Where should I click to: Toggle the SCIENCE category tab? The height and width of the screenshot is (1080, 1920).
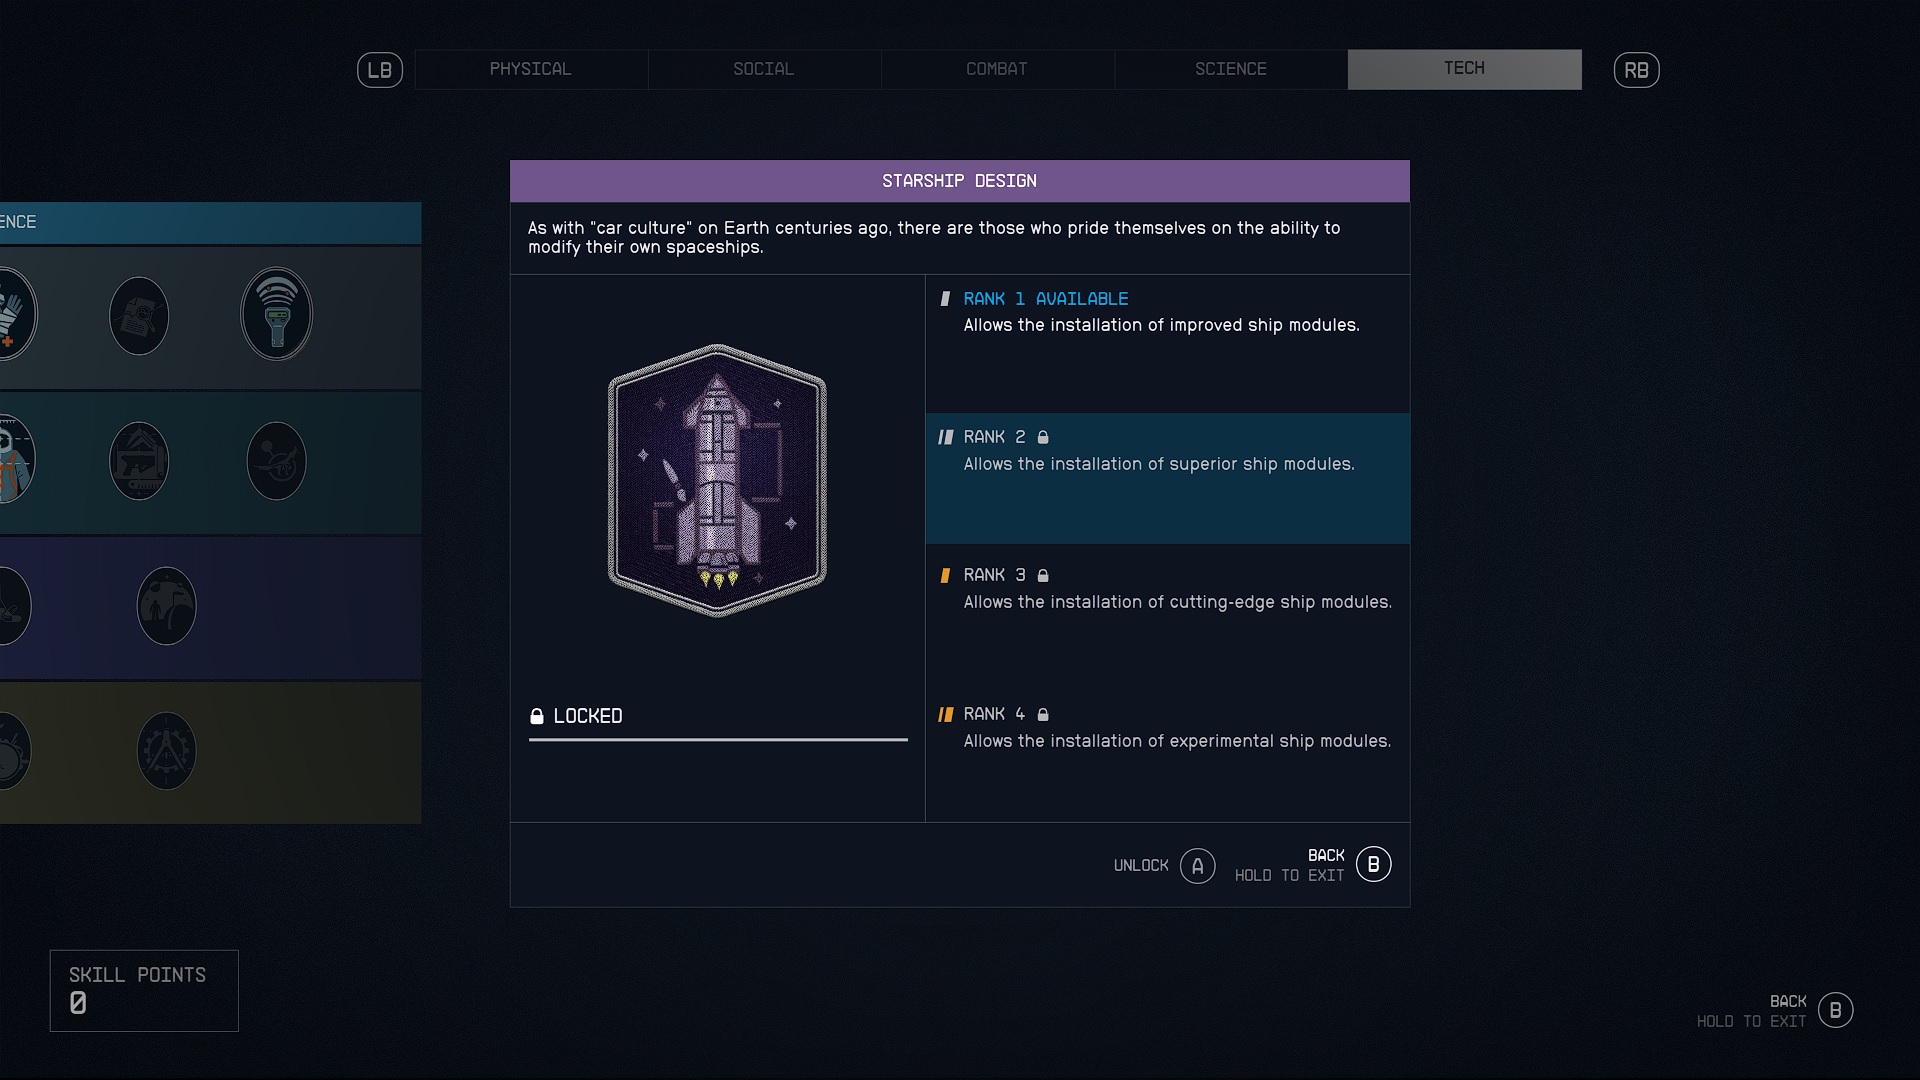tap(1230, 69)
